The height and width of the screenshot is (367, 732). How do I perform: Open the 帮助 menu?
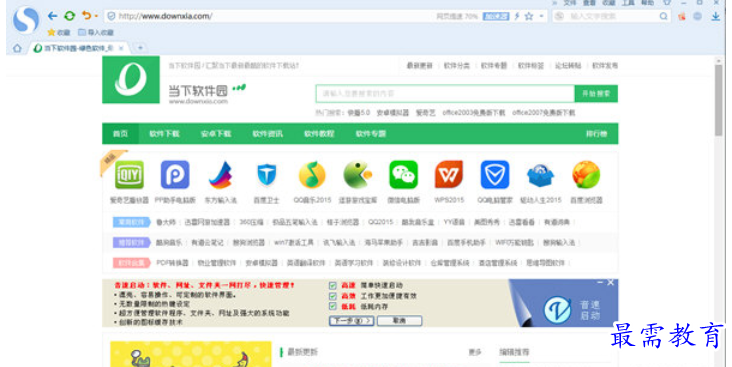point(648,3)
